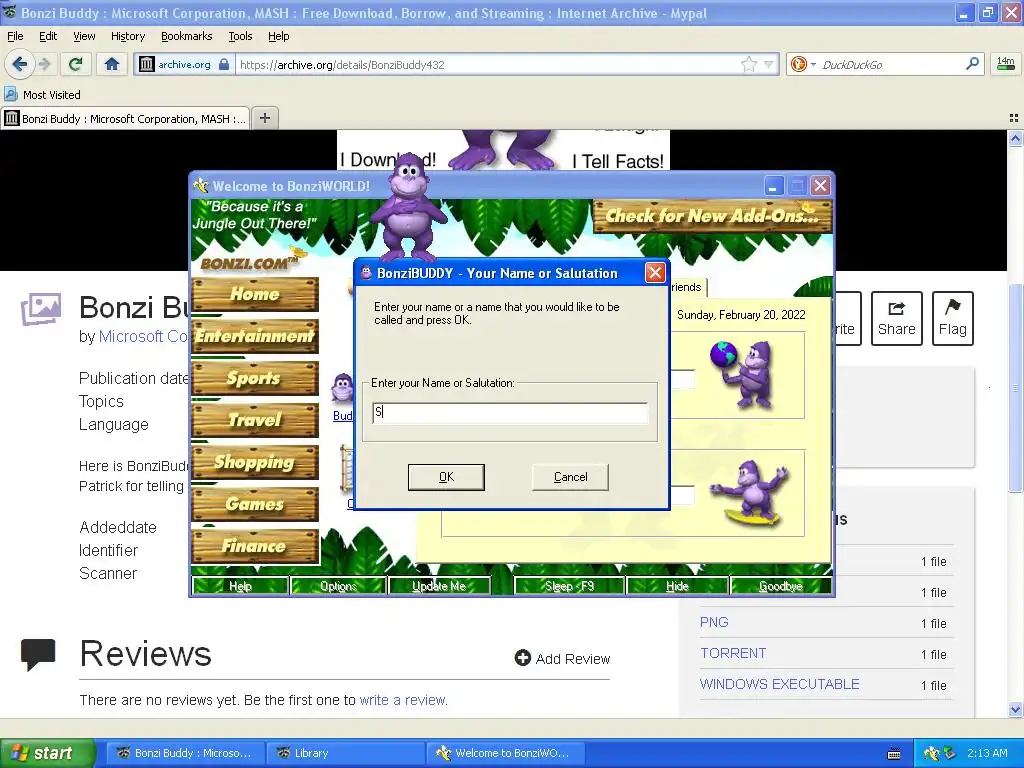Open the WINDOWS EXECUTABLE download option
Viewport: 1024px width, 768px height.
779,684
